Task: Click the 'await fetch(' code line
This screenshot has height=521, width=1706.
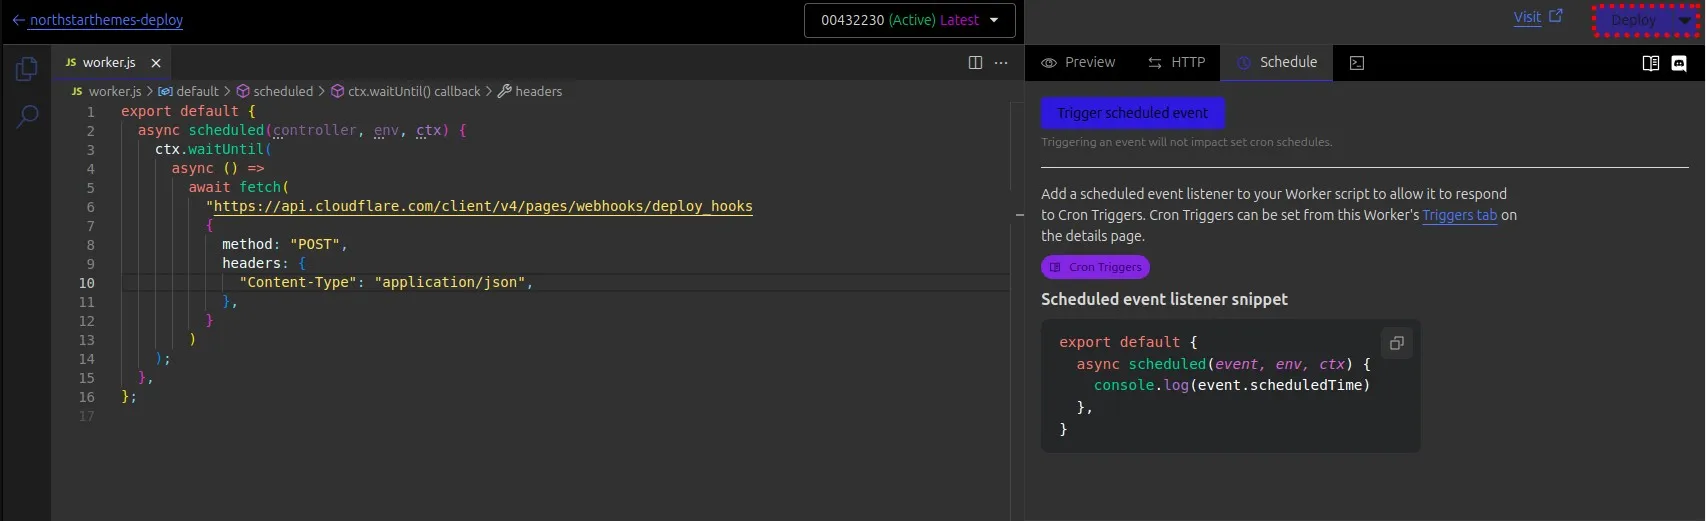Action: [x=238, y=187]
